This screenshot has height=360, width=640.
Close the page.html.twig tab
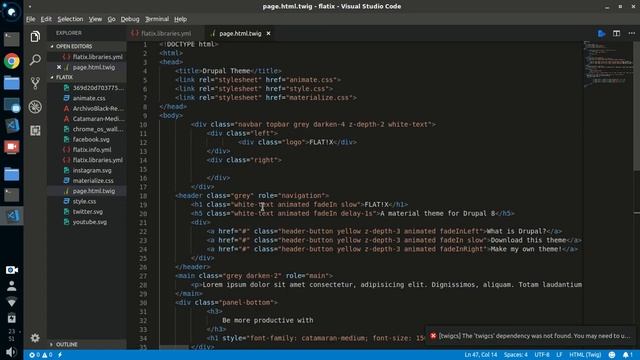click(268, 33)
